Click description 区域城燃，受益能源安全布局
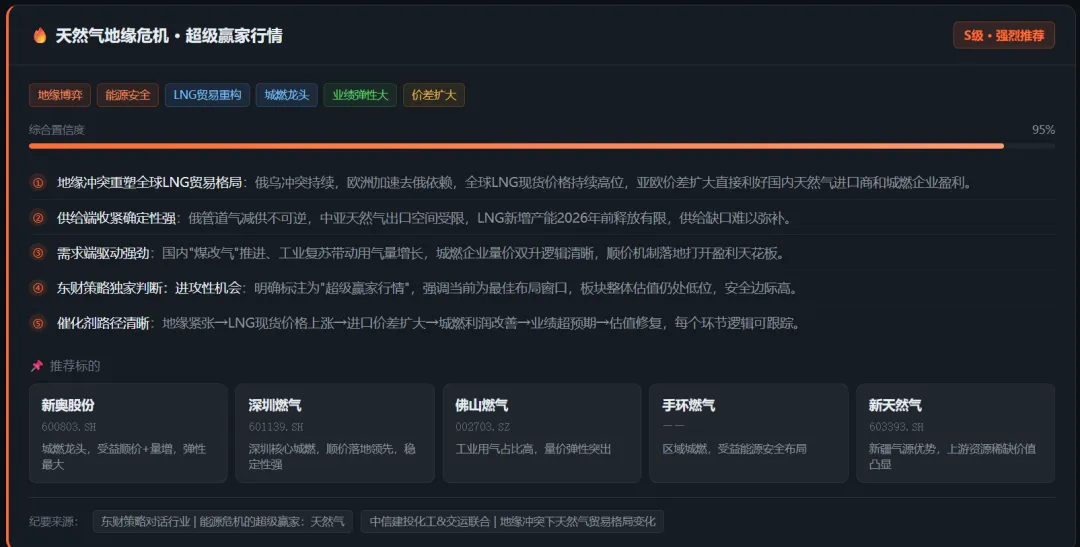Image resolution: width=1080 pixels, height=547 pixels. click(x=734, y=448)
